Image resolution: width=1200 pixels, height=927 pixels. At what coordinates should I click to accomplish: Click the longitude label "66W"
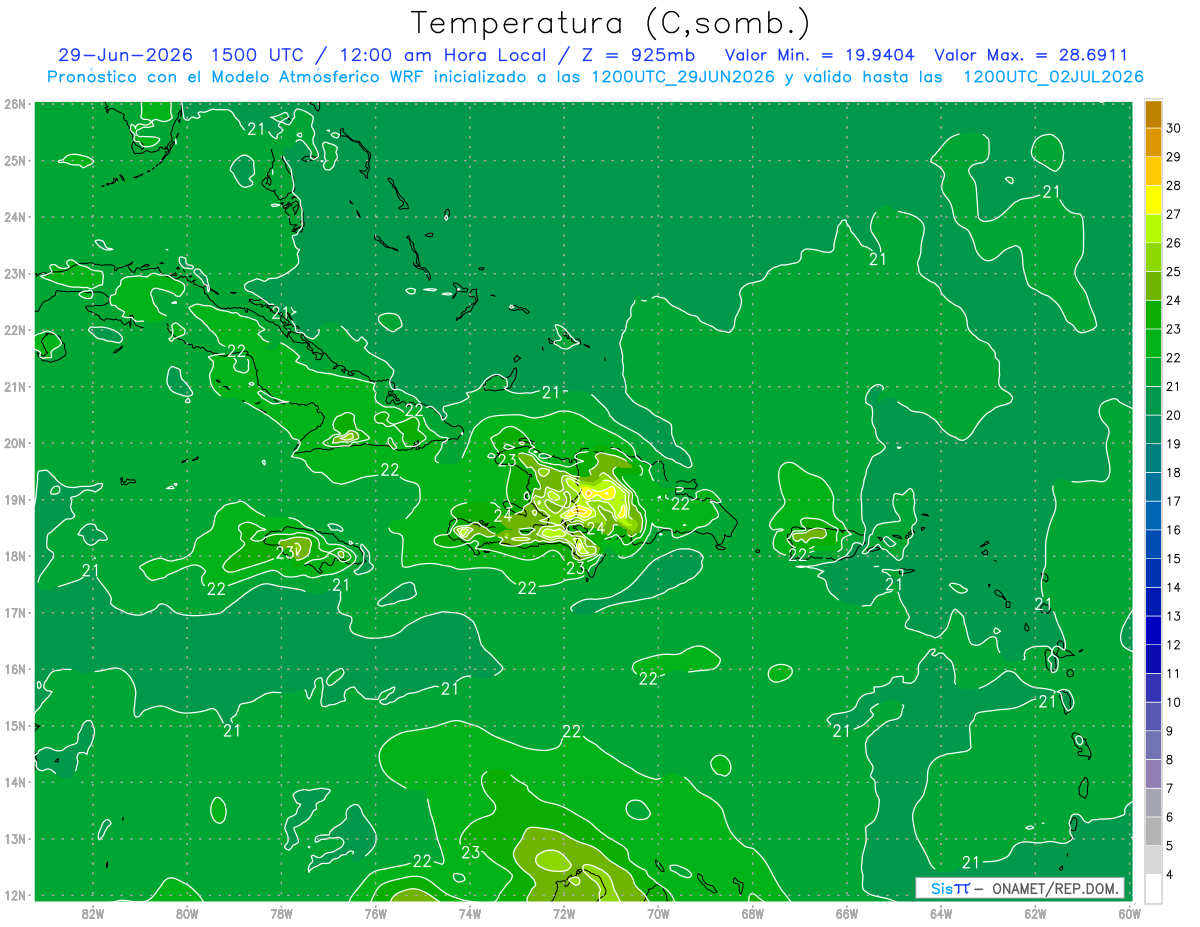847,913
